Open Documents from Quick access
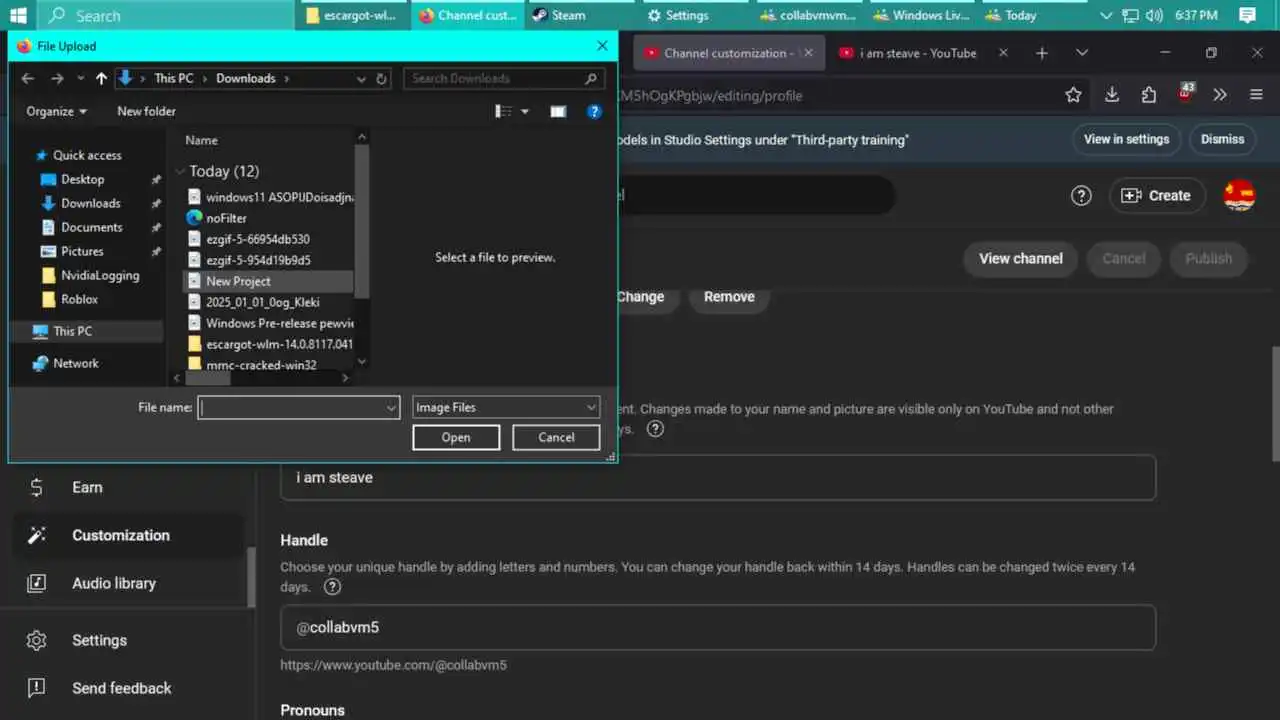The width and height of the screenshot is (1280, 720). [91, 227]
